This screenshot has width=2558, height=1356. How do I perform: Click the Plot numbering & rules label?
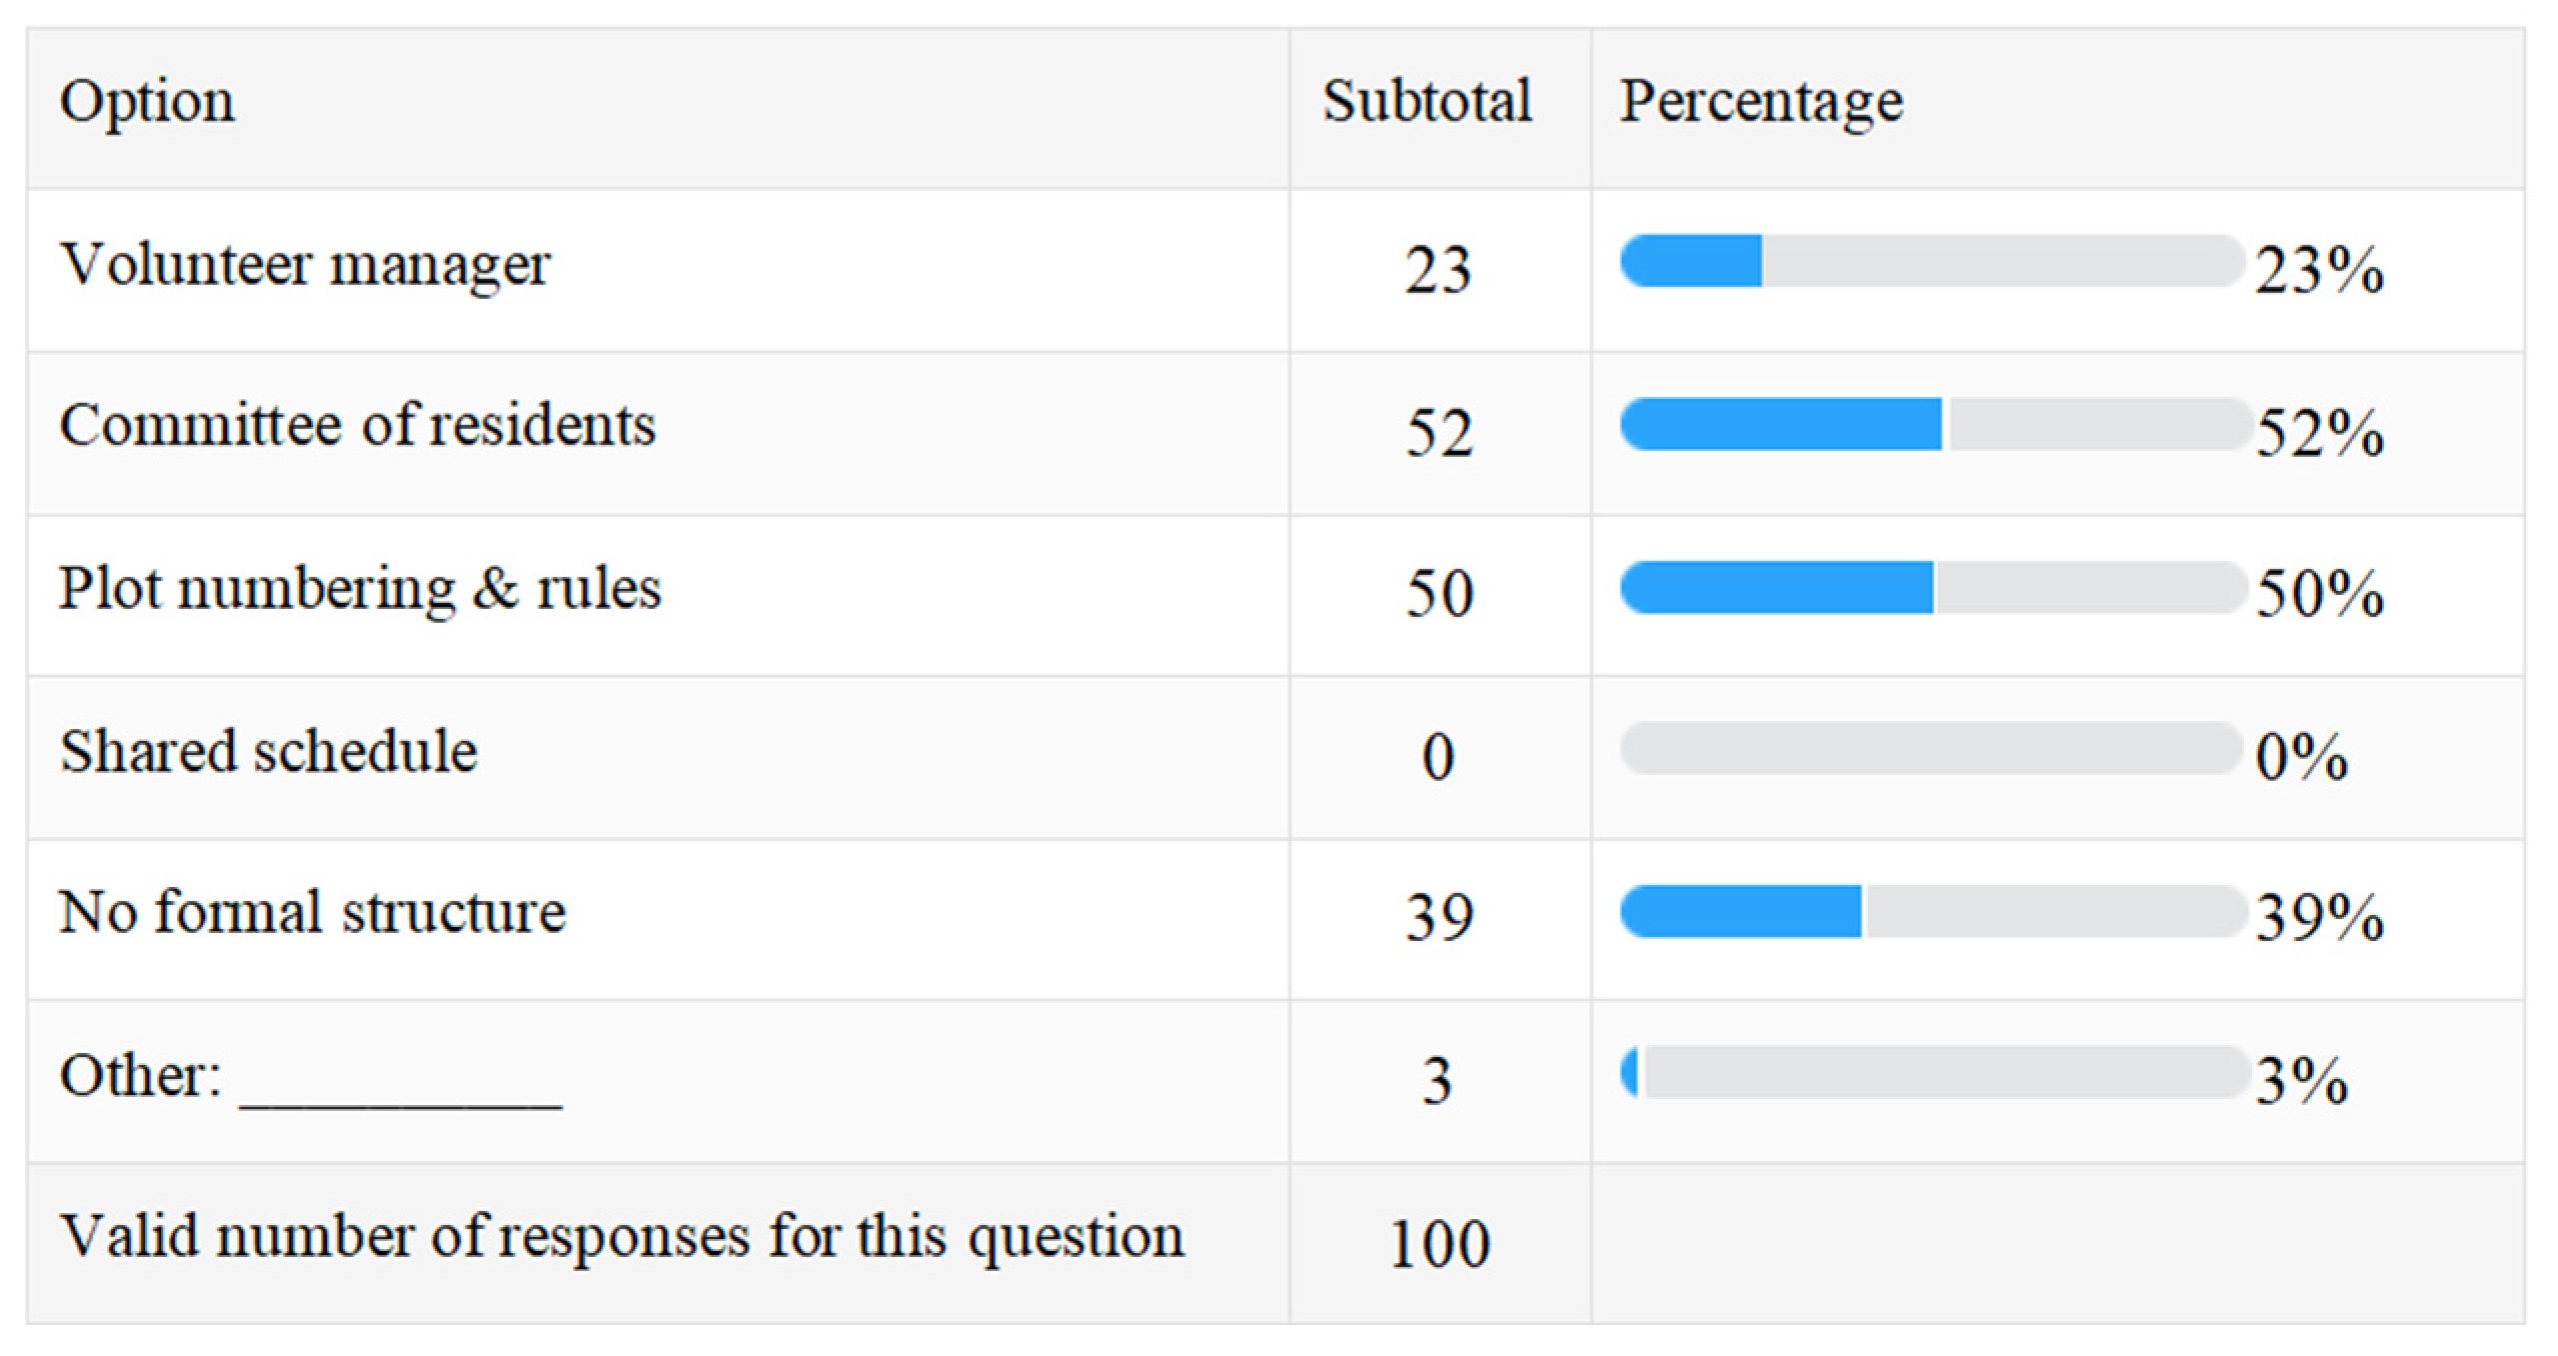(360, 589)
